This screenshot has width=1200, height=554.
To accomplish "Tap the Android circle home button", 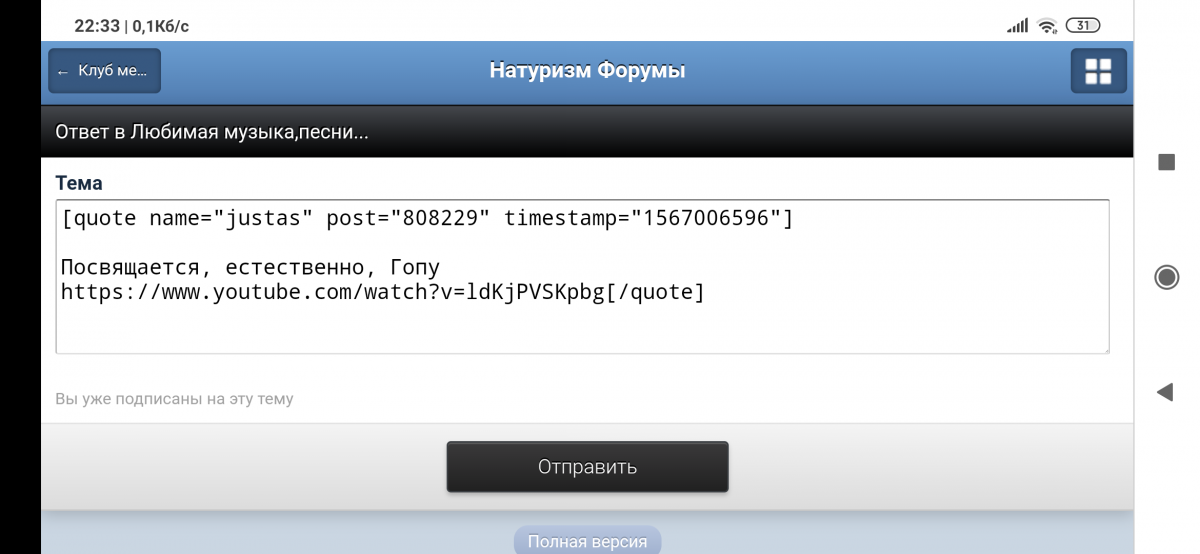I will tap(1166, 277).
